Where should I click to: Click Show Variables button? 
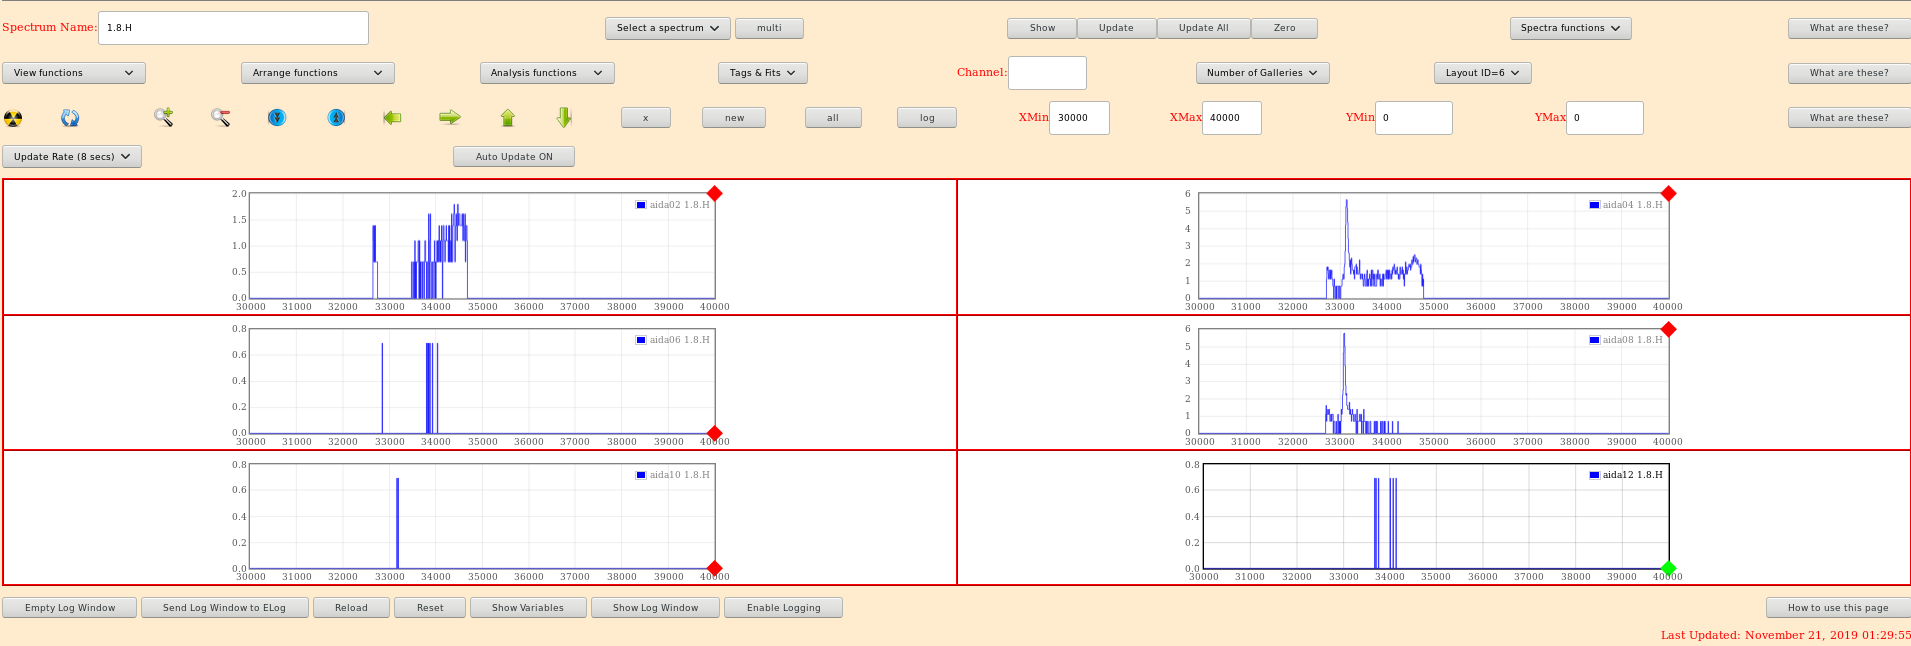coord(528,608)
